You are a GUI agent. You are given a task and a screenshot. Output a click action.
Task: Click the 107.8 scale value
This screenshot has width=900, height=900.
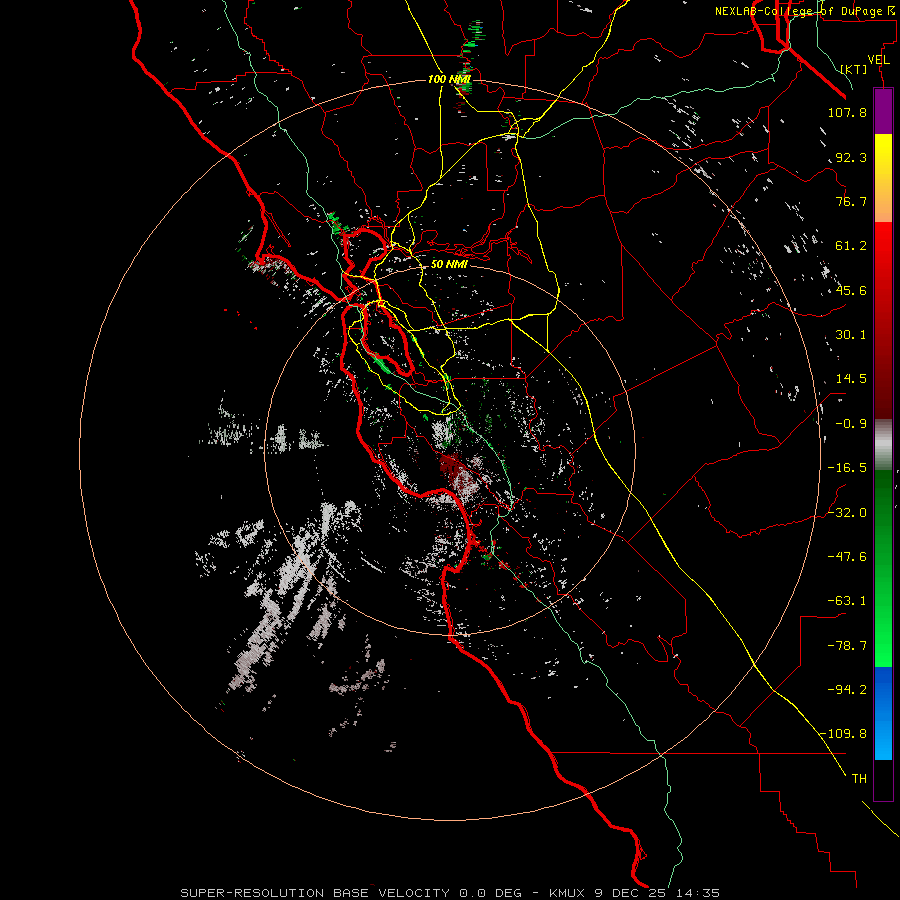pyautogui.click(x=847, y=112)
